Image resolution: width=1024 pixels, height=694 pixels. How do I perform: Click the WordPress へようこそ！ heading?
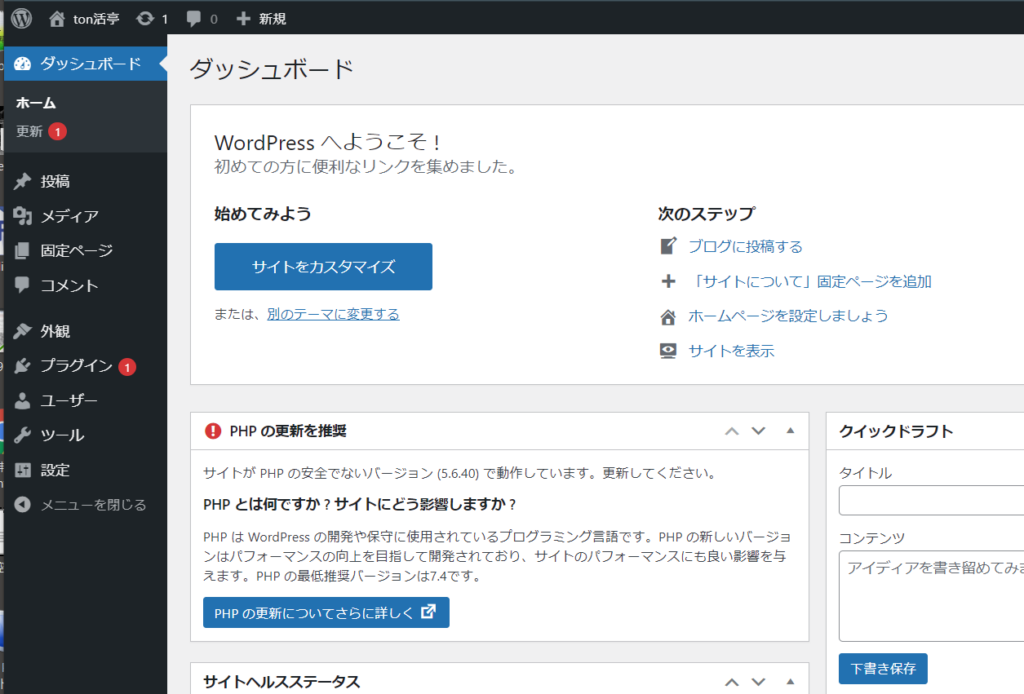coord(328,142)
